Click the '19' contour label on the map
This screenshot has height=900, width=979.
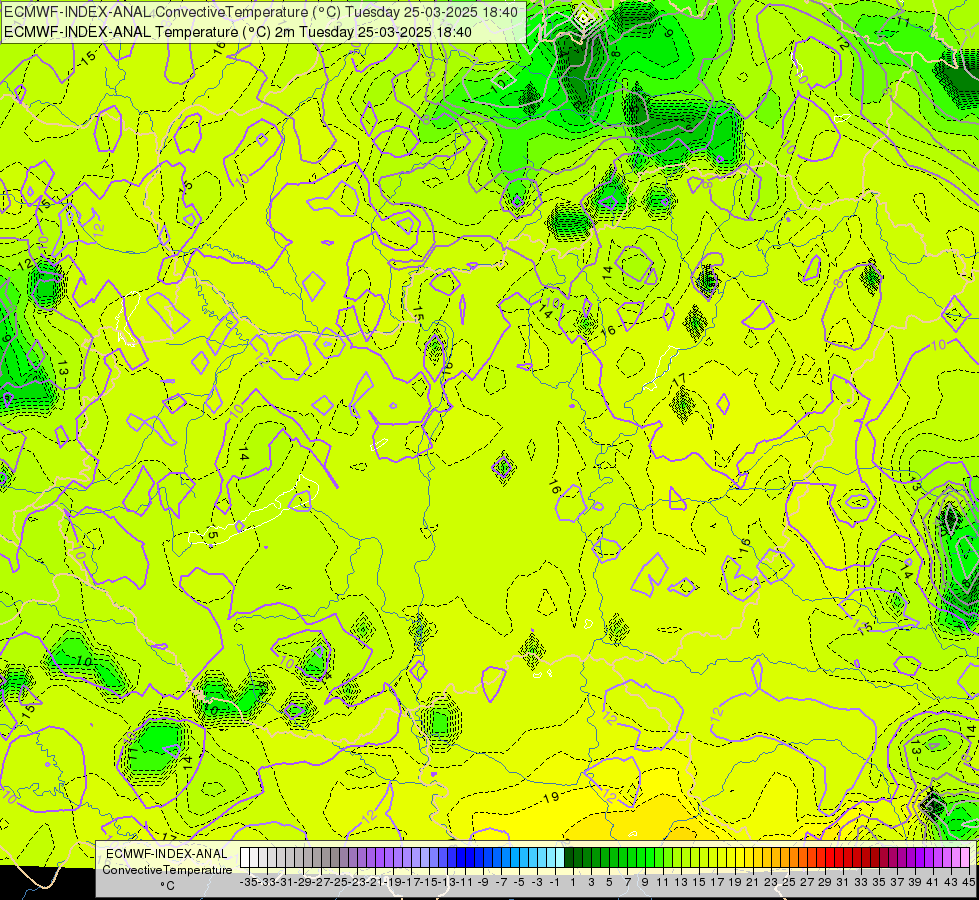coord(551,797)
